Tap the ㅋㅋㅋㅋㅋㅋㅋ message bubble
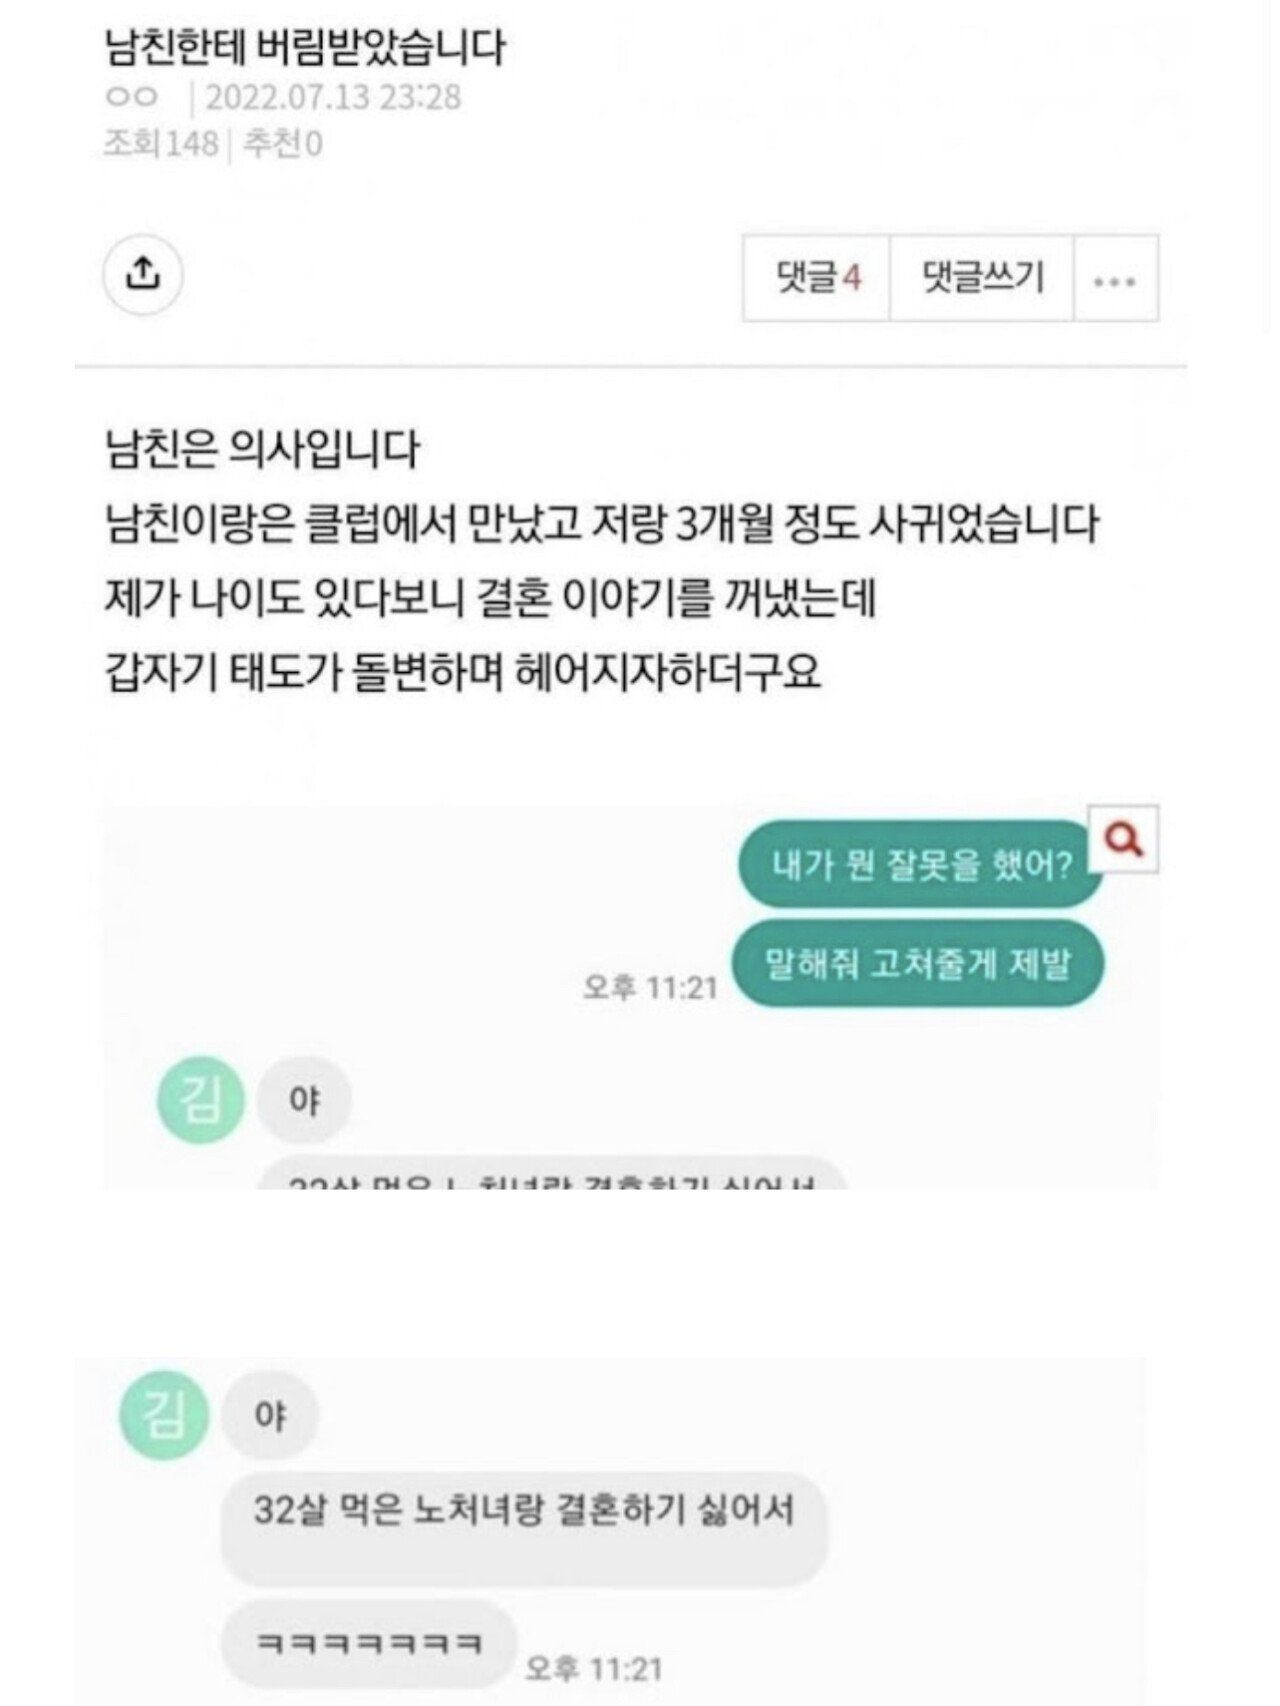 click(369, 1644)
